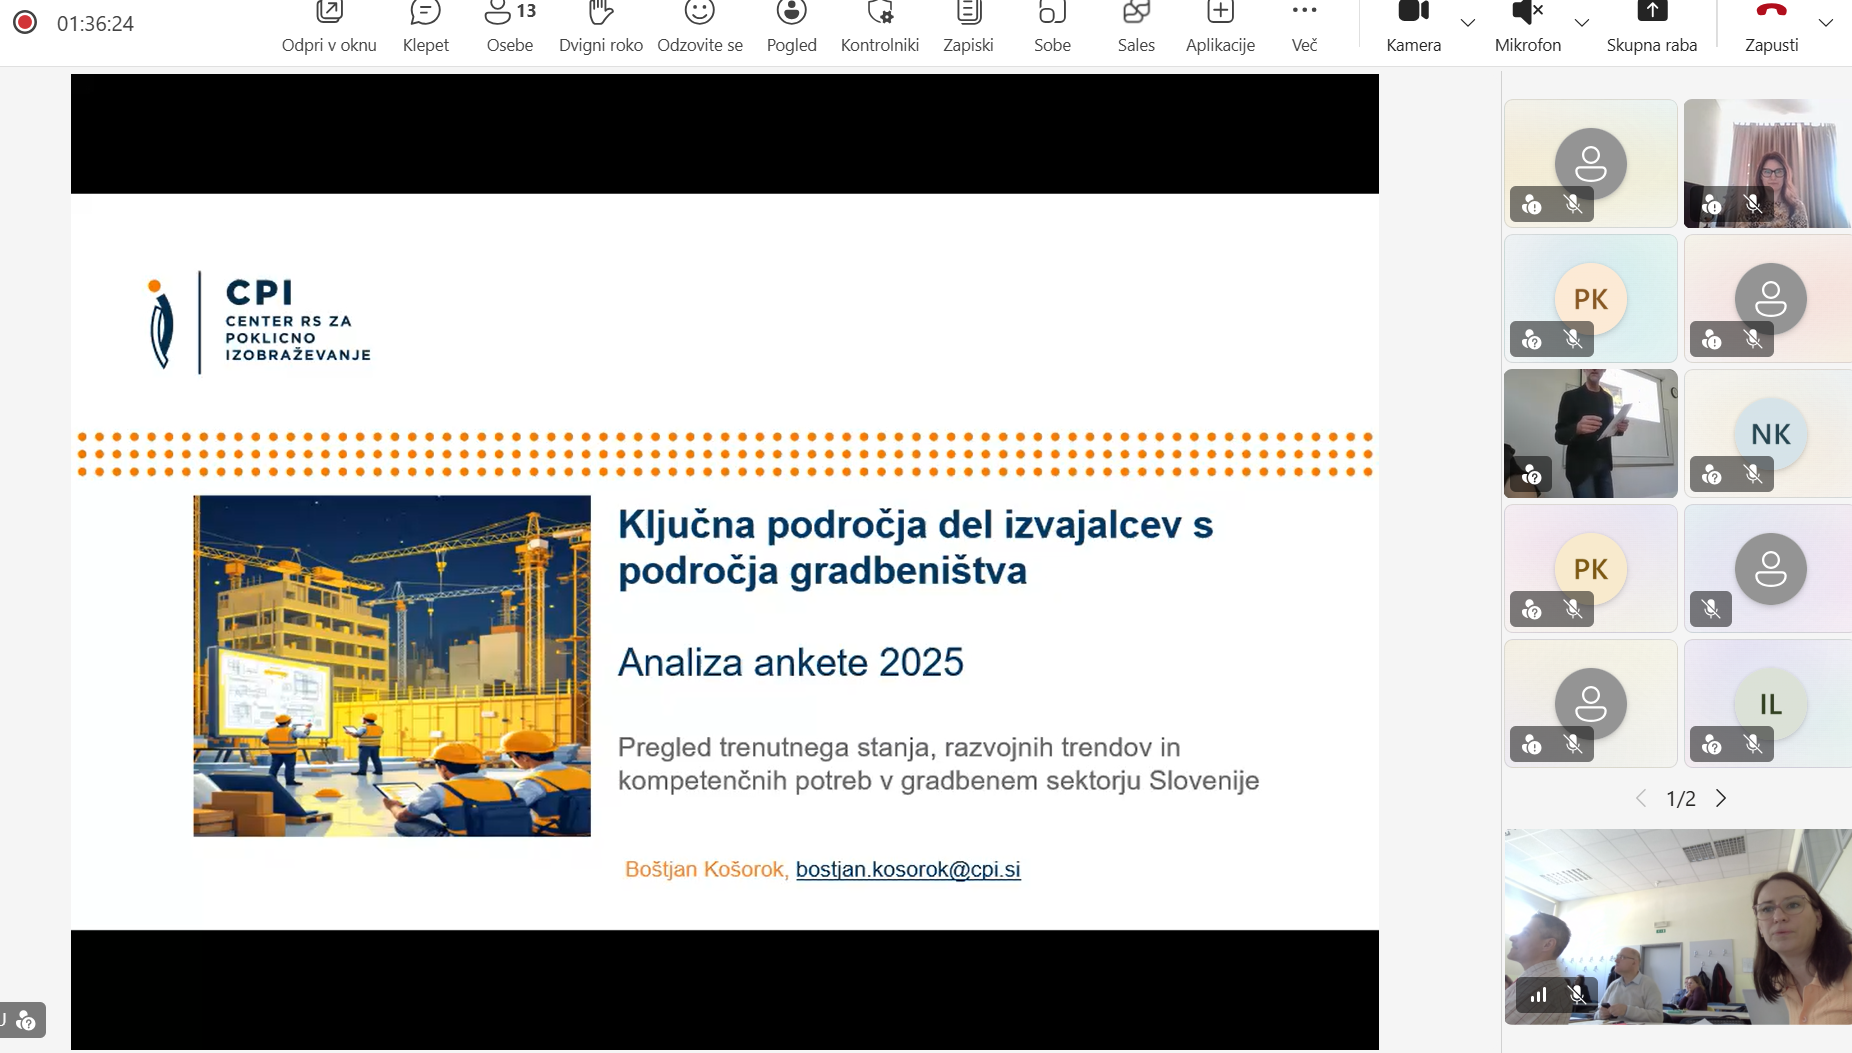Open Odzovite se reactions
Viewport: 1852px width, 1053px height.
(699, 26)
